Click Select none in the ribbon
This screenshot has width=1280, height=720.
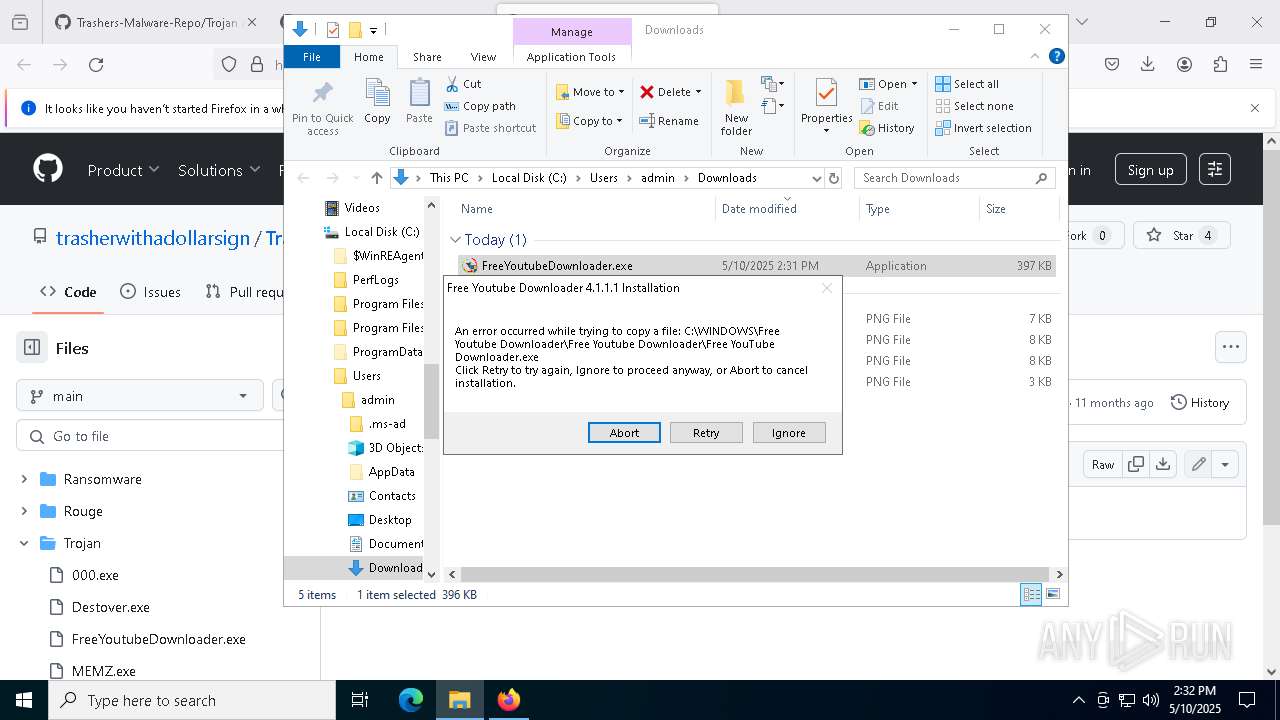[x=974, y=106]
